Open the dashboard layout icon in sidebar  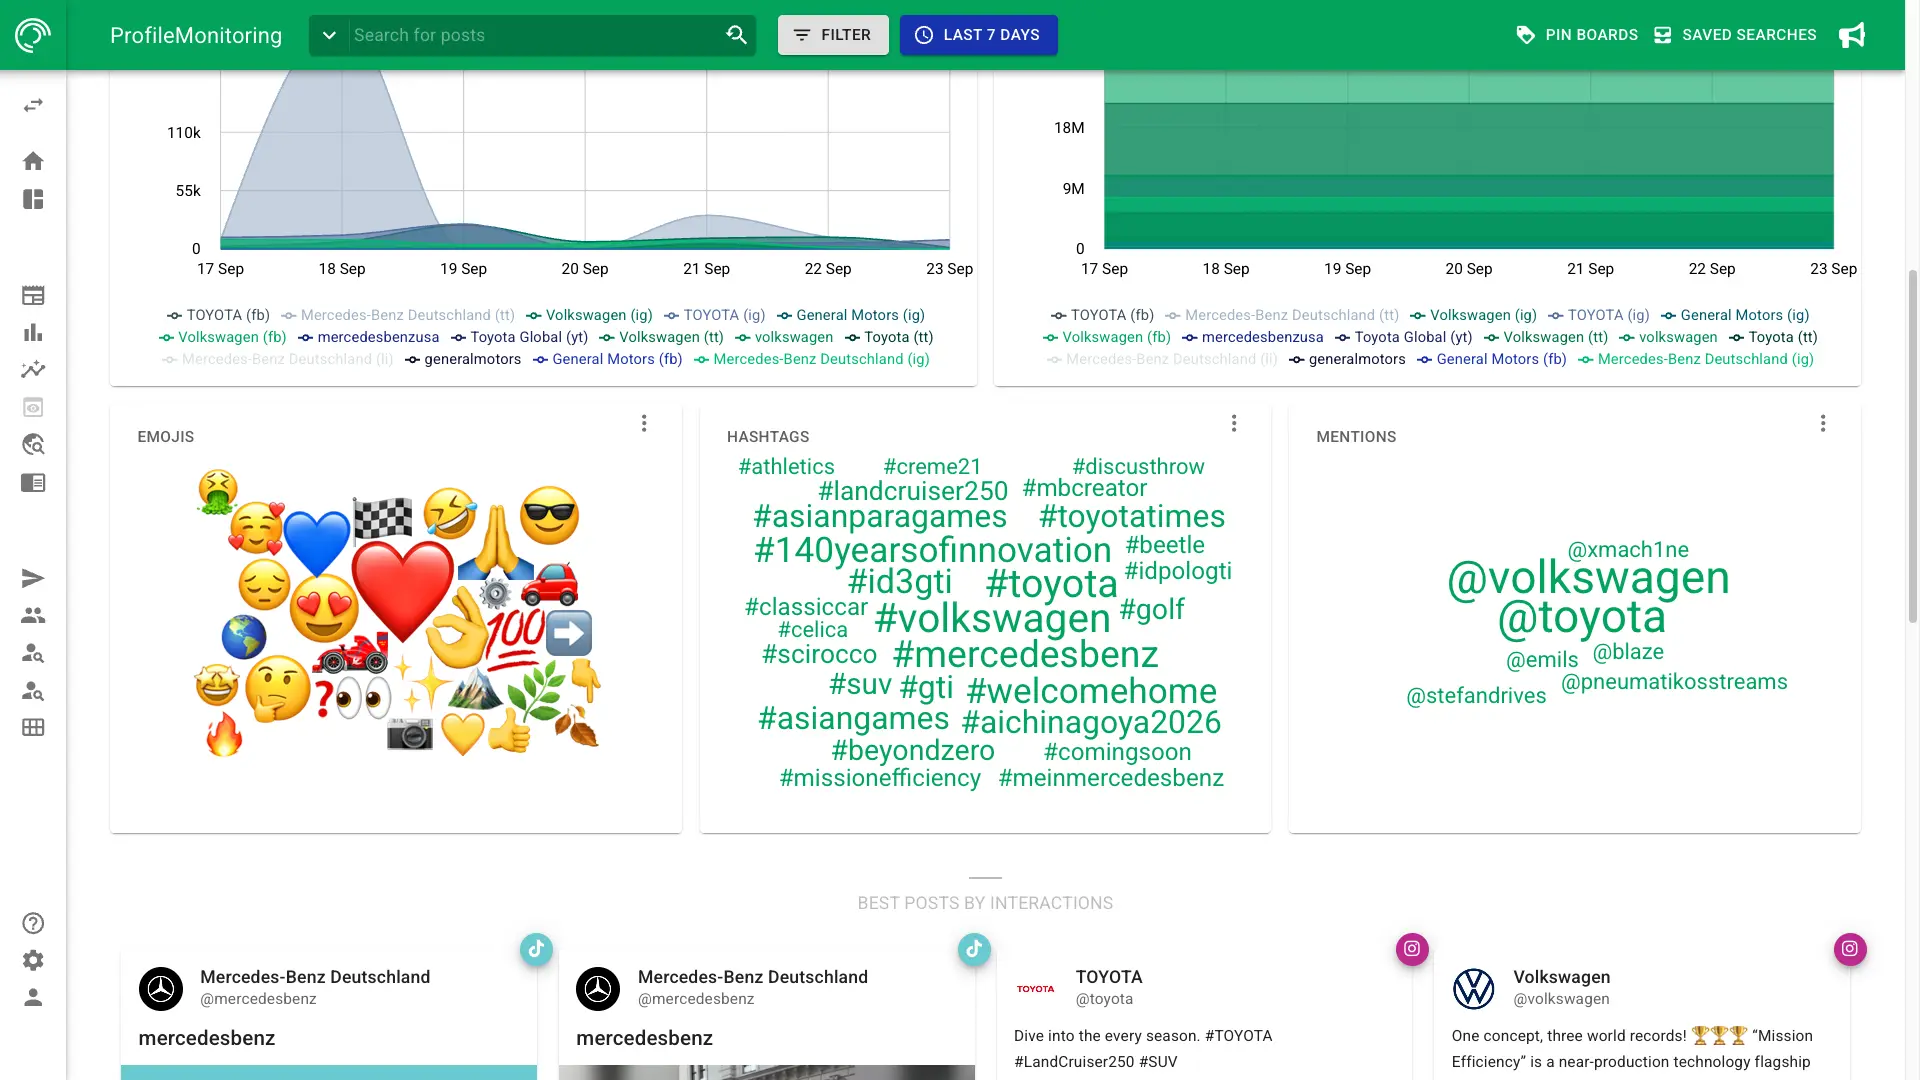pyautogui.click(x=33, y=199)
